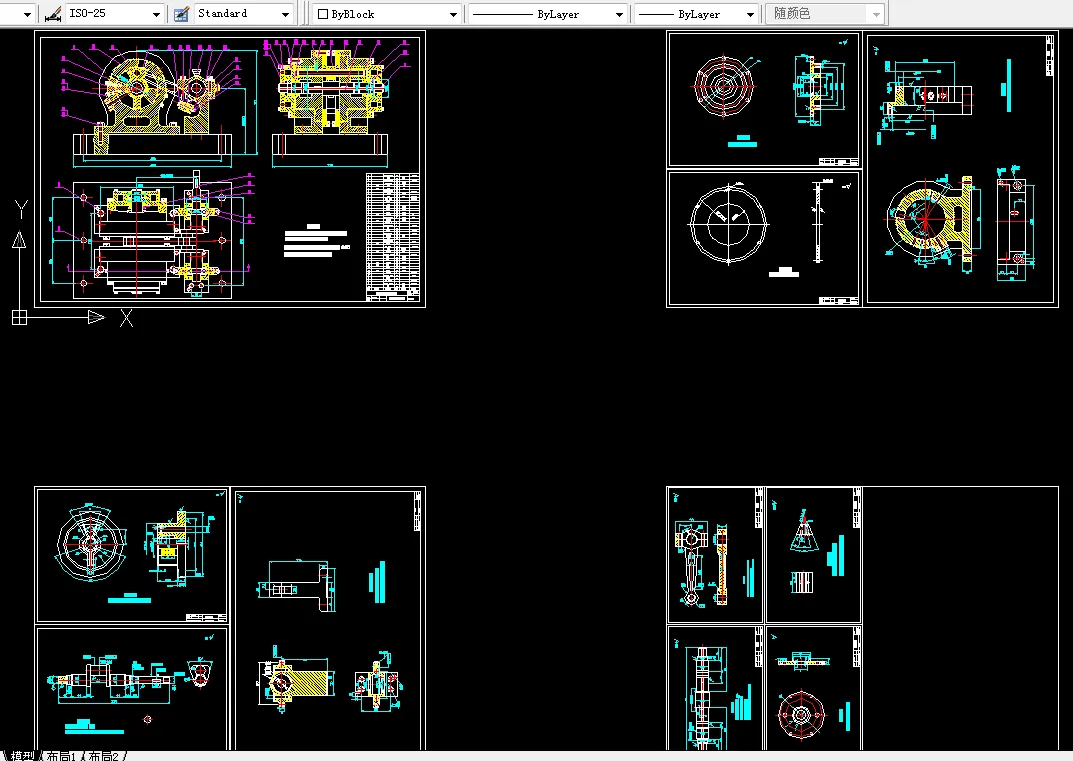Select the white technical notes text block in assembly sheet

click(x=317, y=240)
